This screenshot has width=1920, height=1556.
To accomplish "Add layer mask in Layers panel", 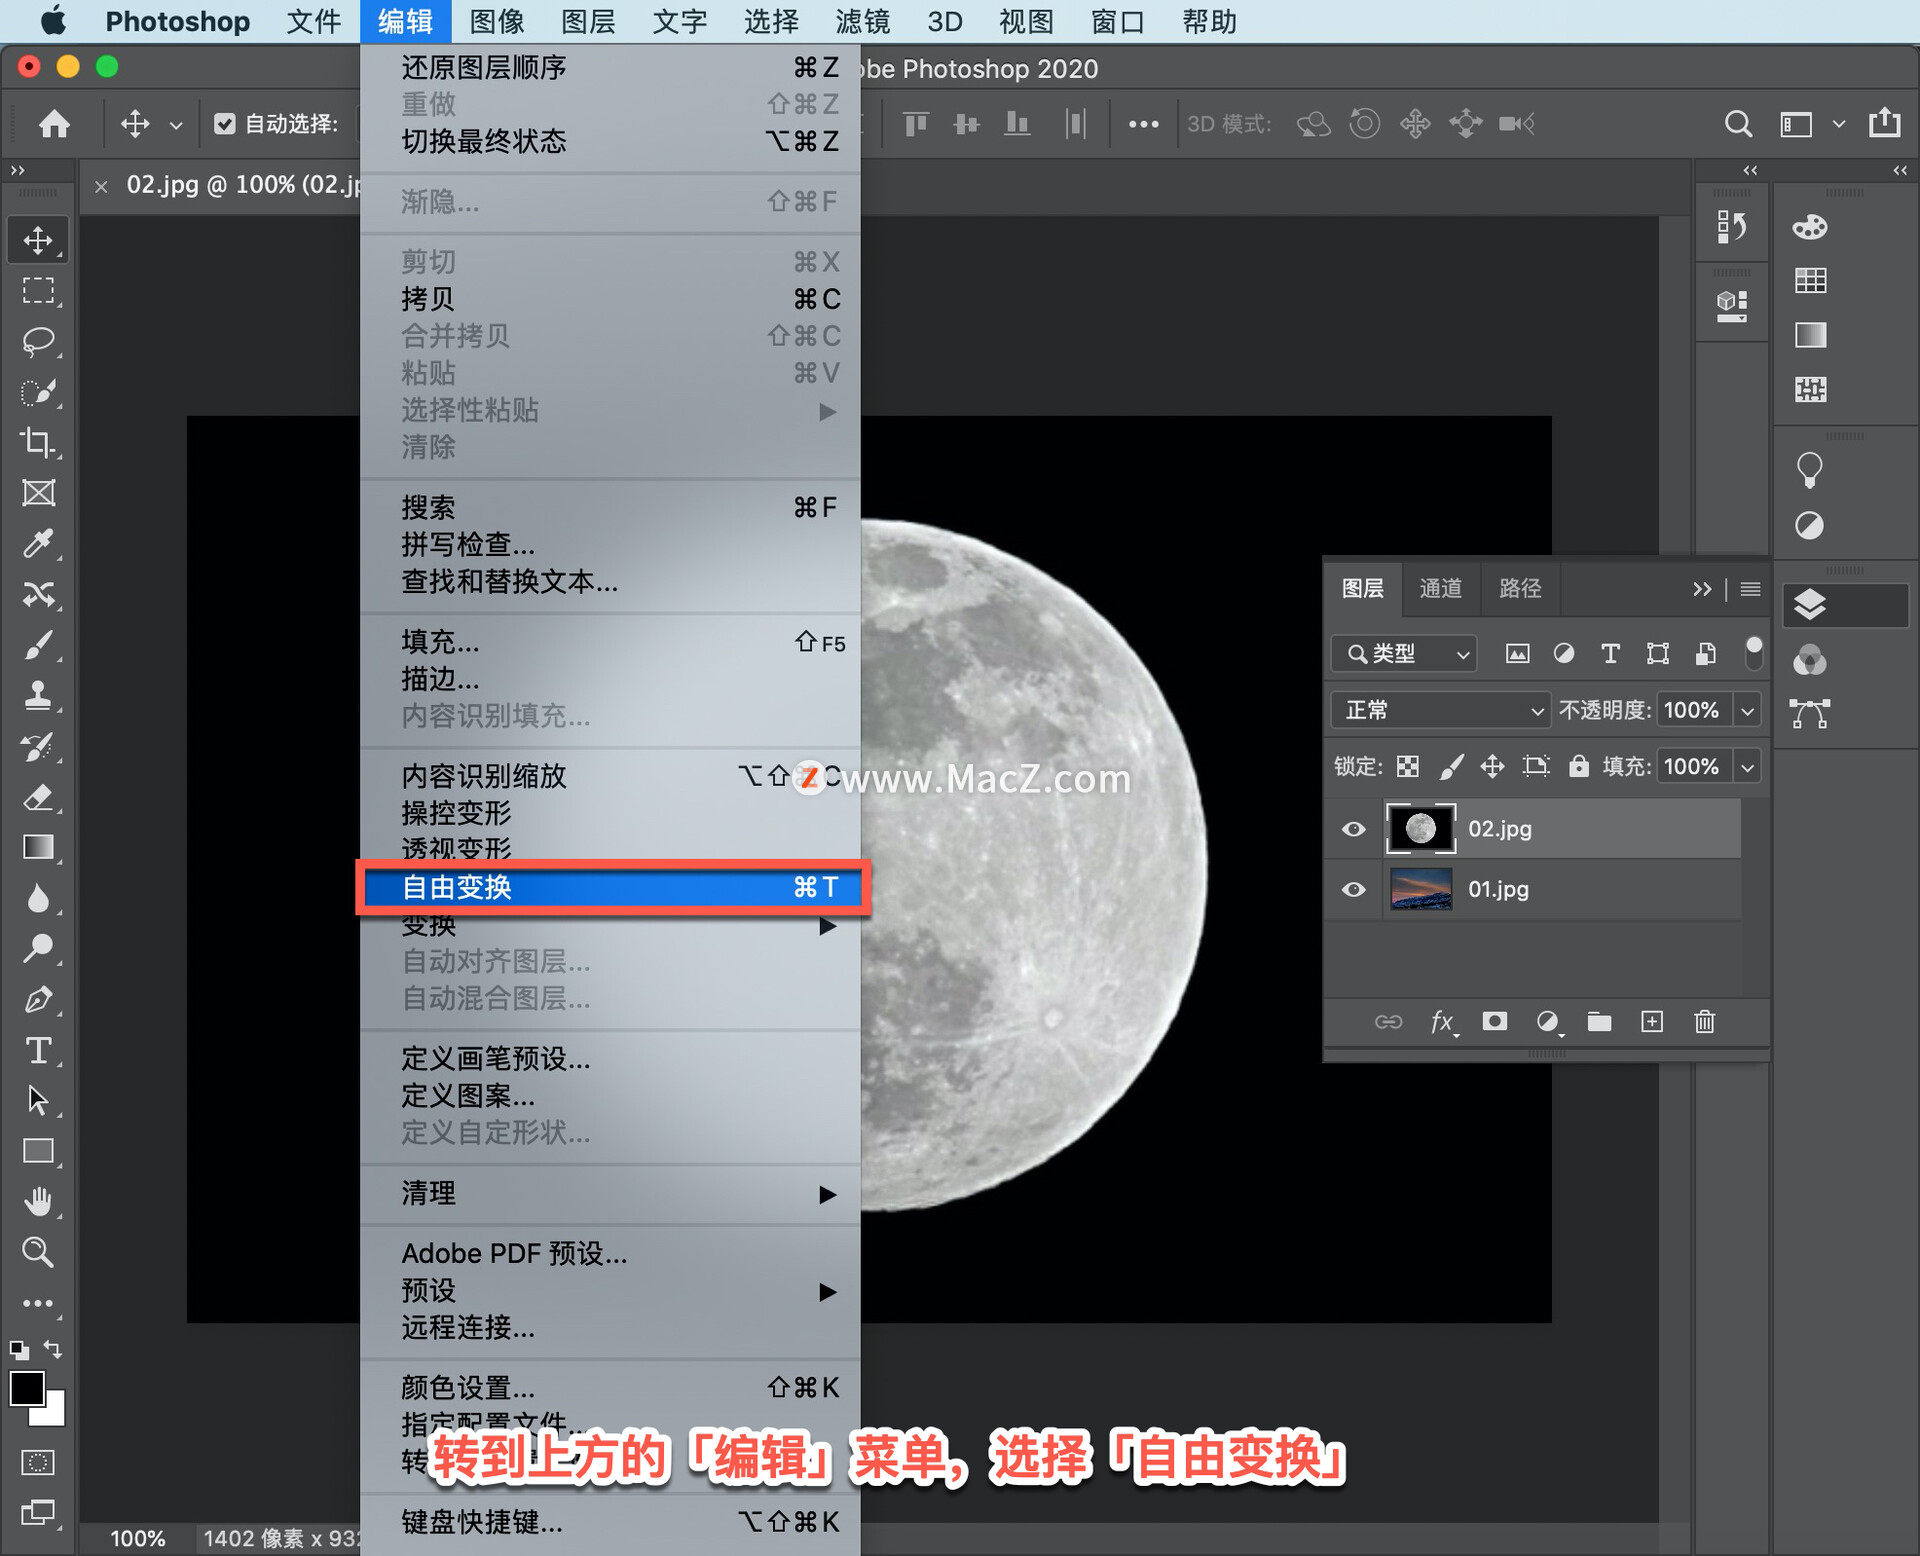I will (1495, 1021).
